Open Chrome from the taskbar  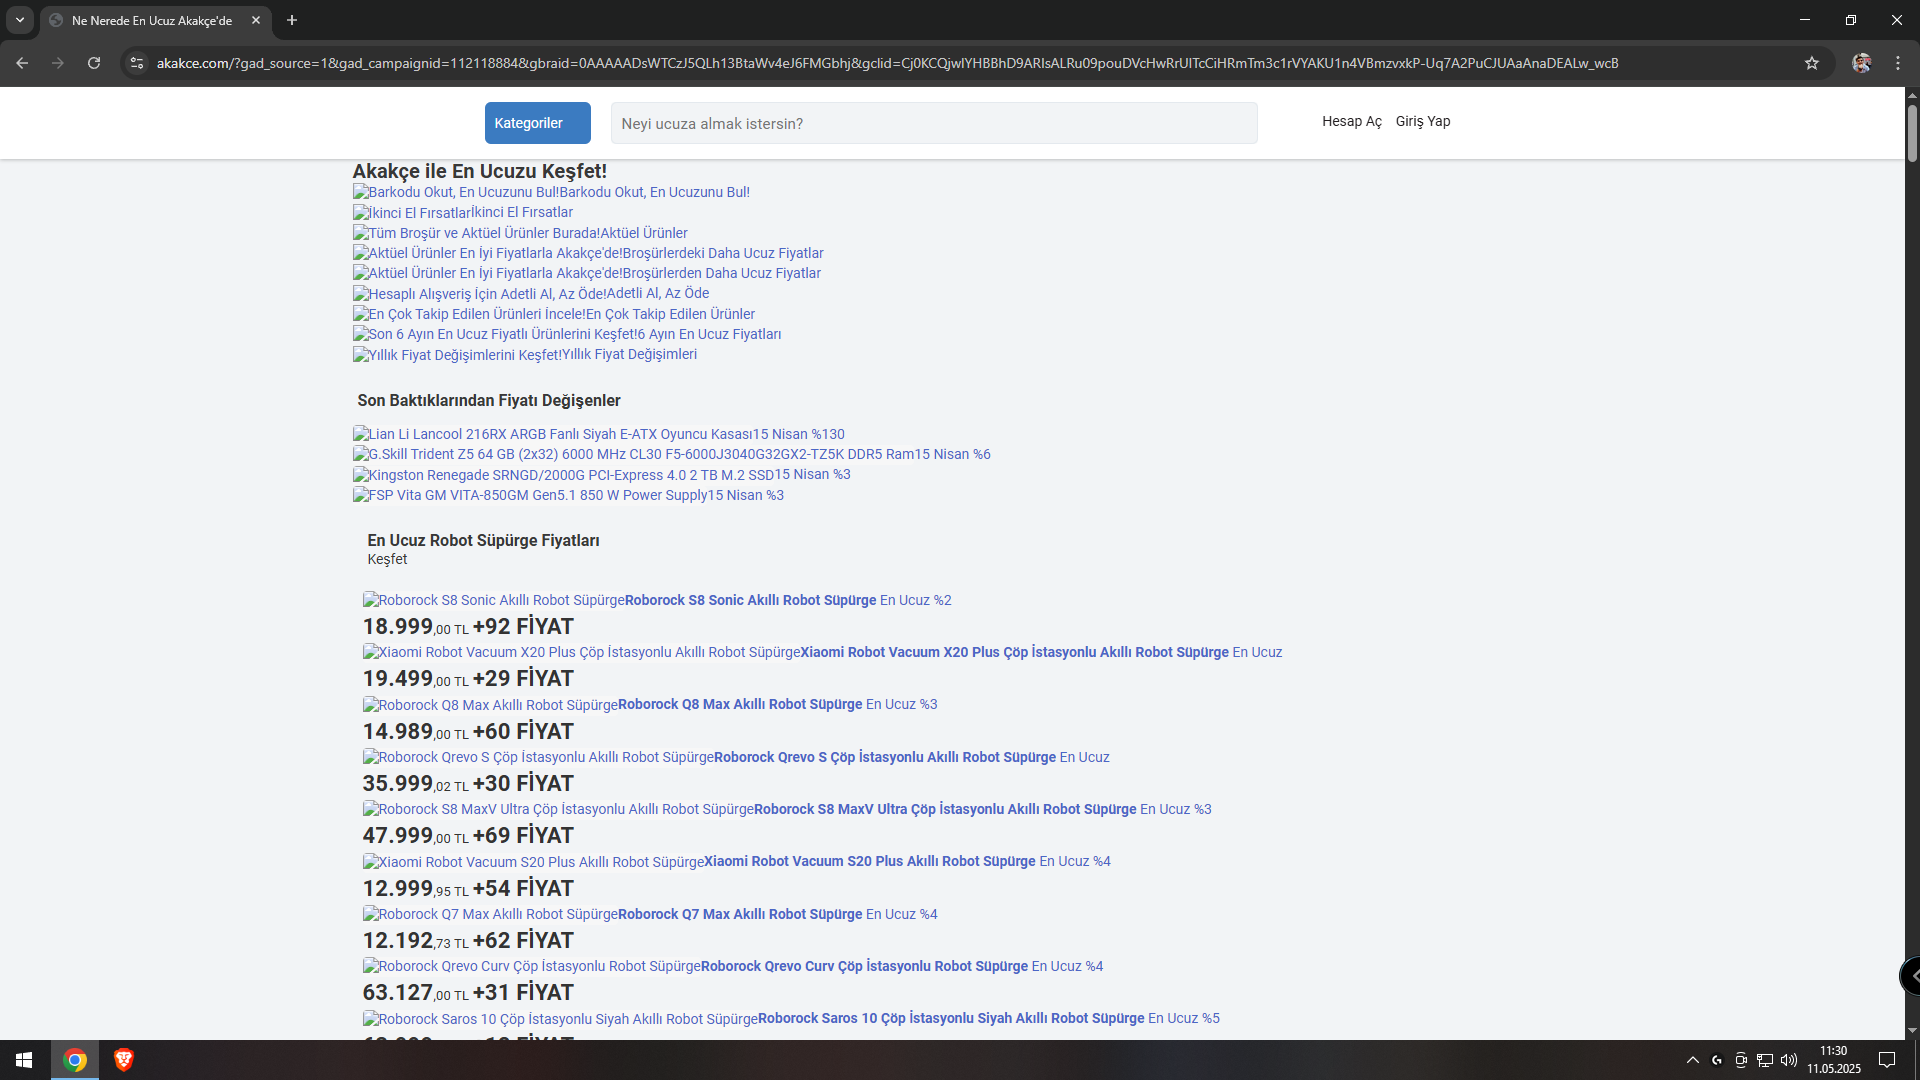(x=75, y=1060)
